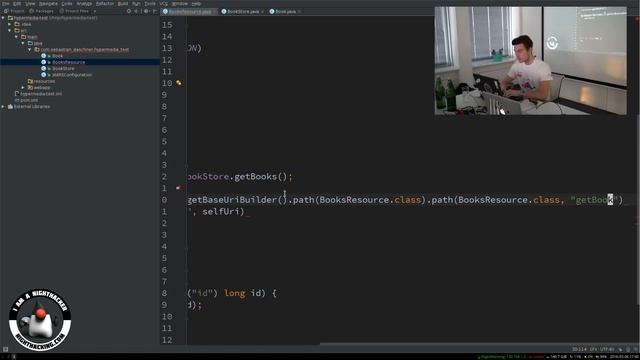Viewport: 640px width, 360px height.
Task: Open the File menu
Action: pos(6,4)
